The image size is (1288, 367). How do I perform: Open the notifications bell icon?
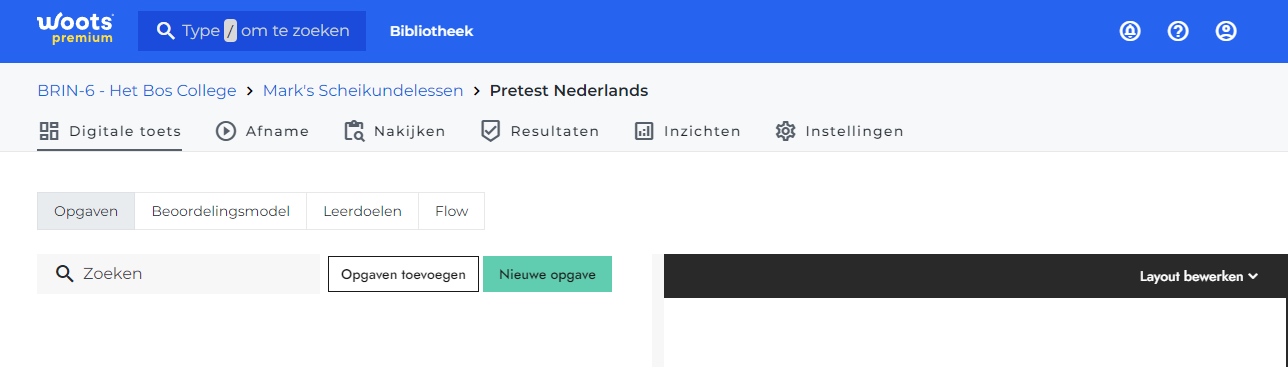(1130, 31)
